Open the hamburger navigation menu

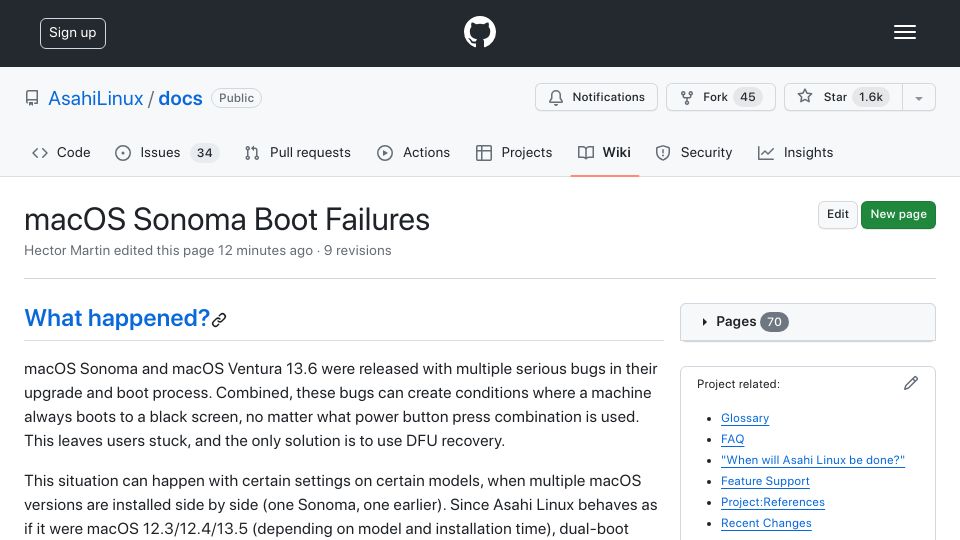click(904, 32)
